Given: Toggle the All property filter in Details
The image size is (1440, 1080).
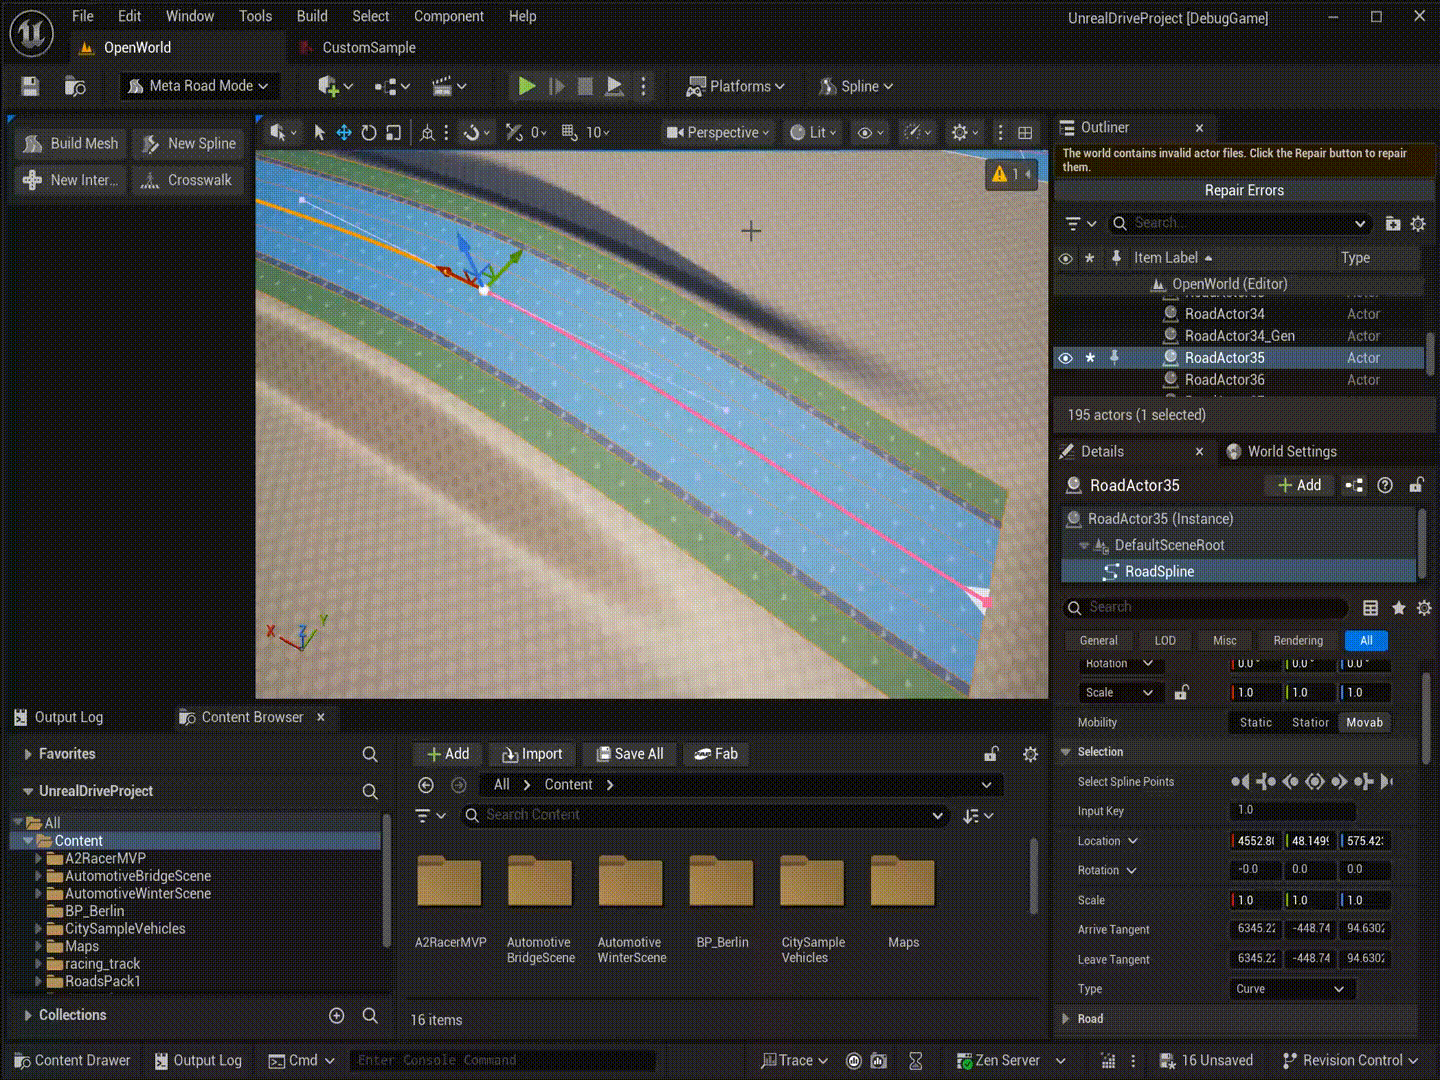Looking at the screenshot, I should point(1366,641).
